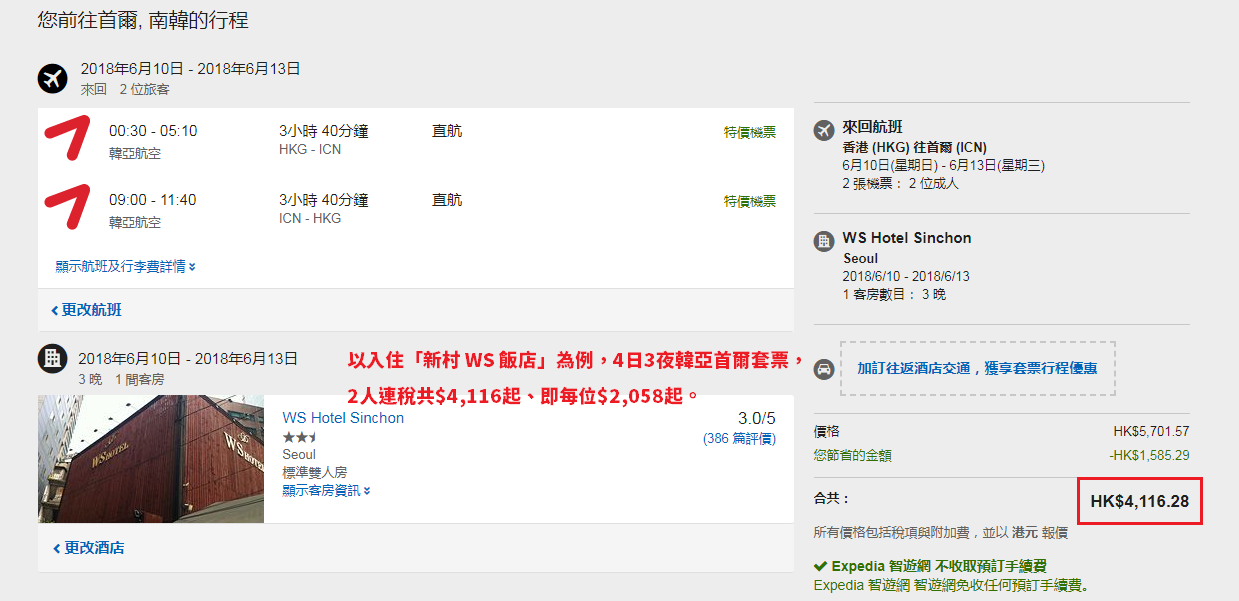
Task: Click the 來回 2 位旅客 subtitle
Action: [125, 89]
